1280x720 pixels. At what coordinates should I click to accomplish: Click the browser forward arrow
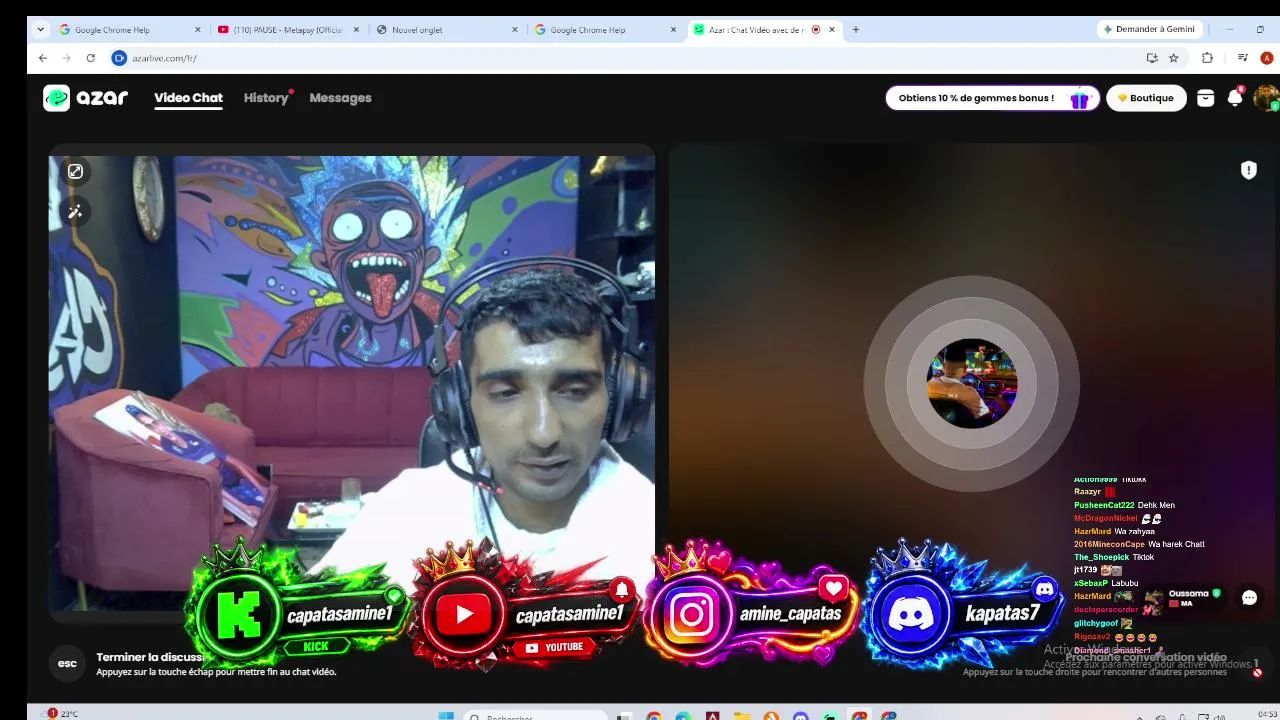67,58
